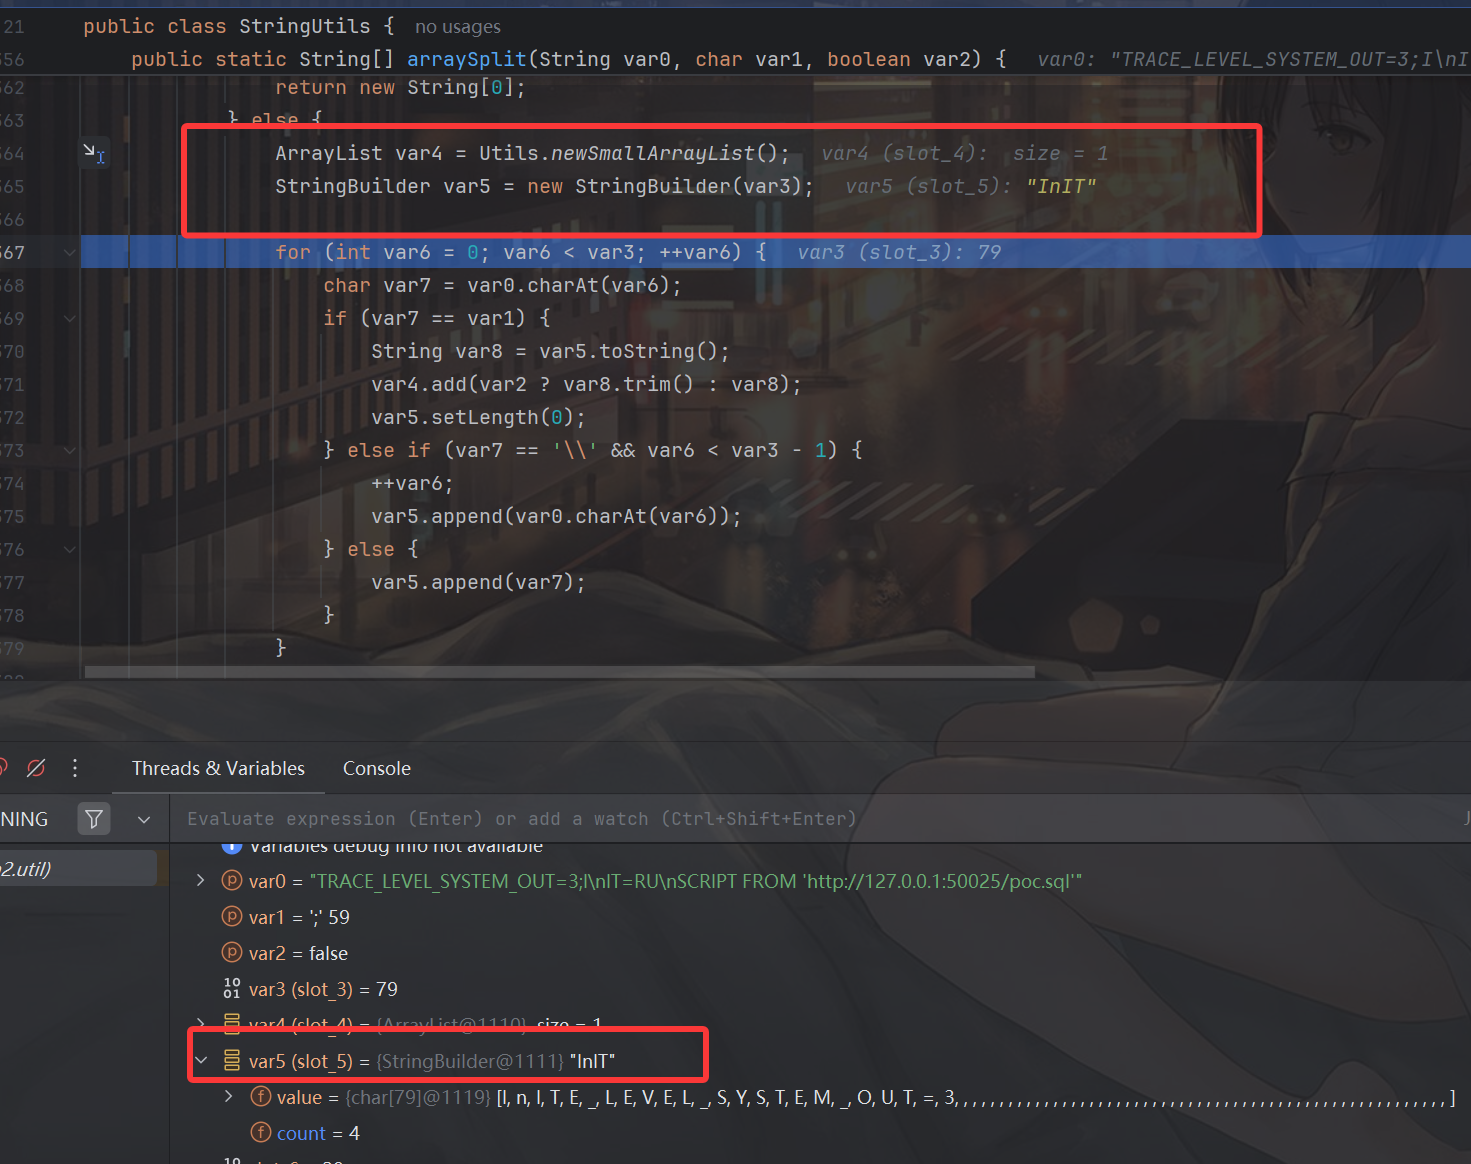Click the parameter icon next to var1
The width and height of the screenshot is (1471, 1164).
(232, 917)
